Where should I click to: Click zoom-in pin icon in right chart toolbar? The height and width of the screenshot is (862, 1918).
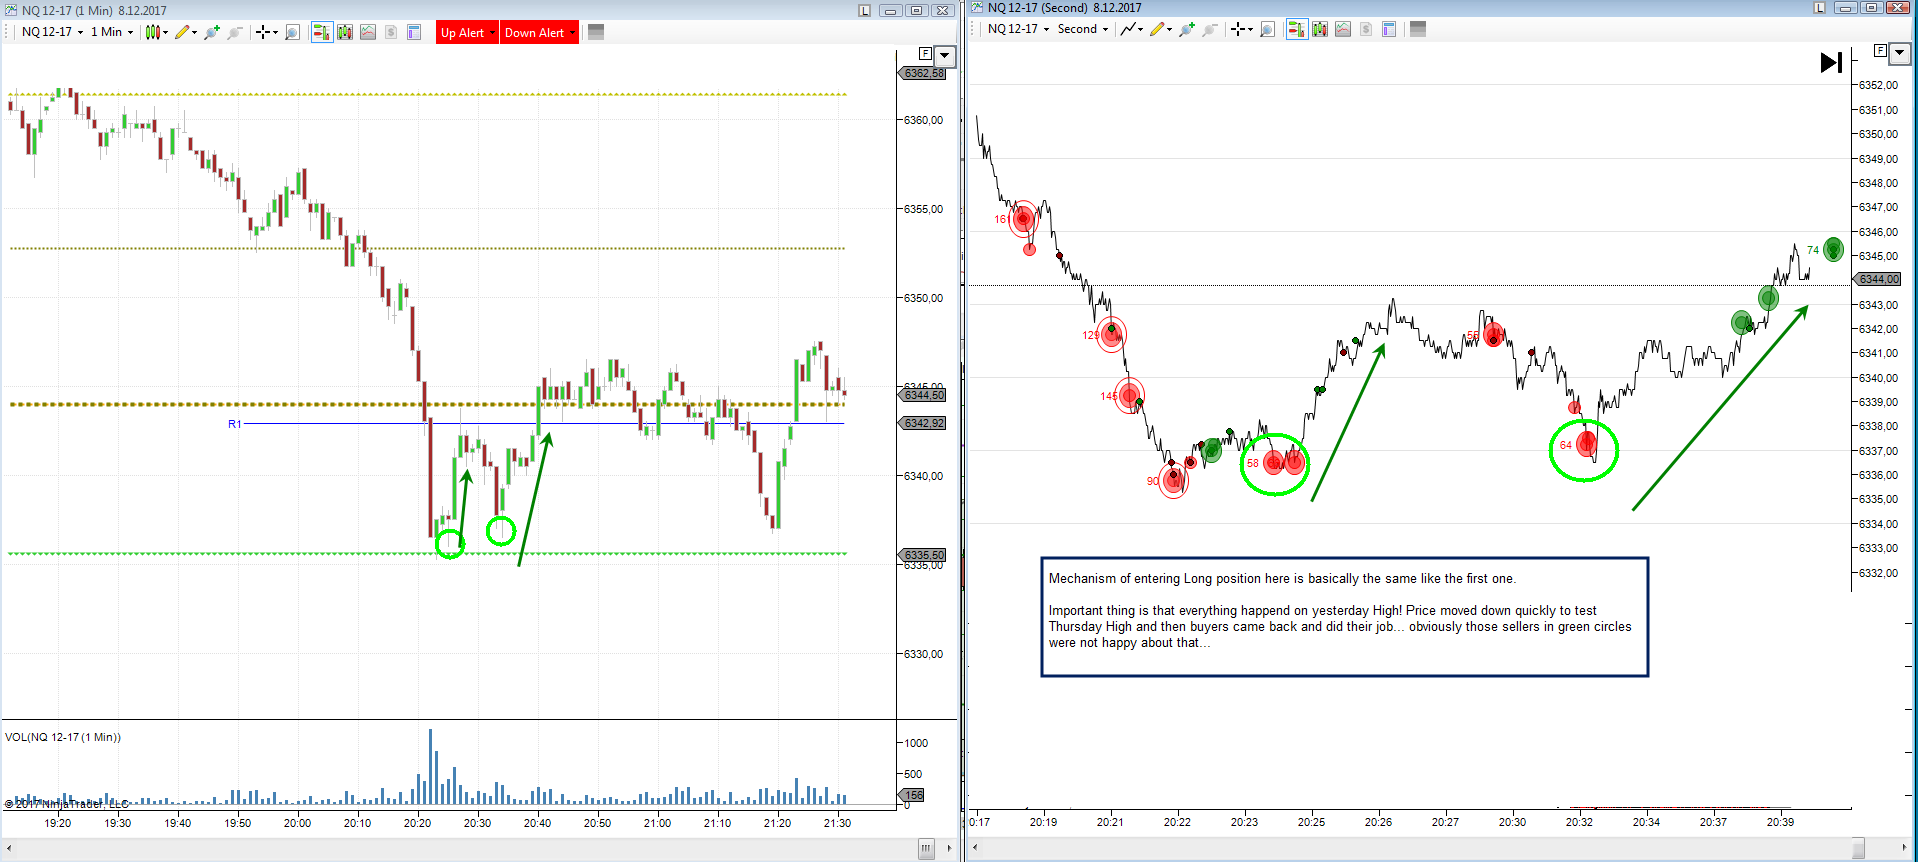click(x=1186, y=29)
